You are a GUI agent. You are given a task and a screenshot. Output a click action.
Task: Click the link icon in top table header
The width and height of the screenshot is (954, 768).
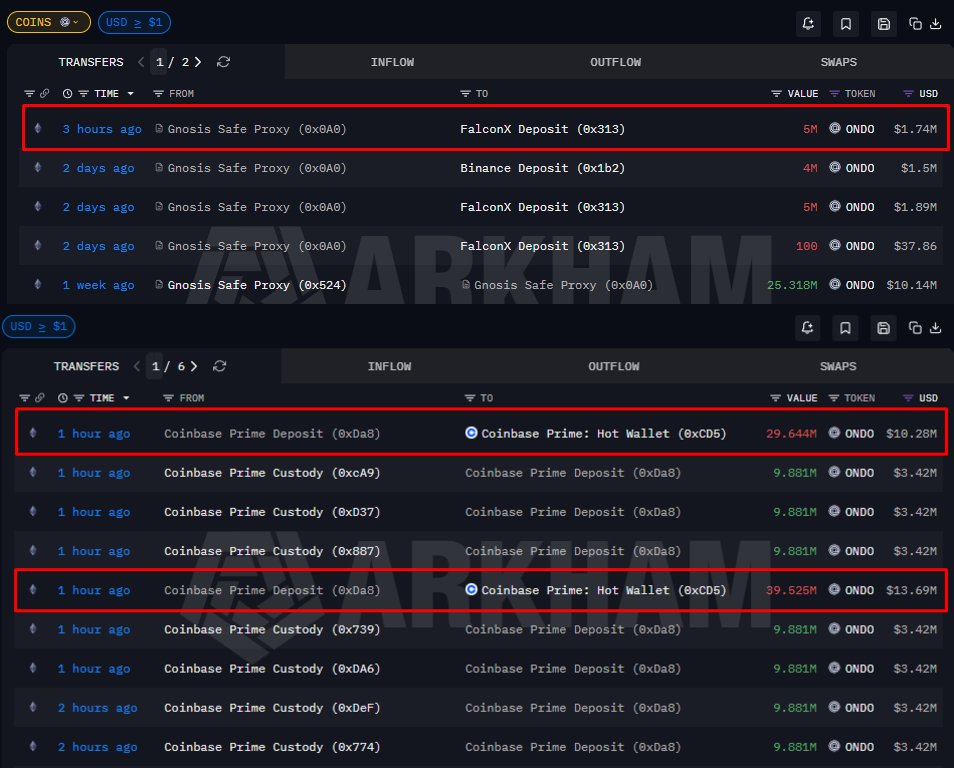coord(44,94)
